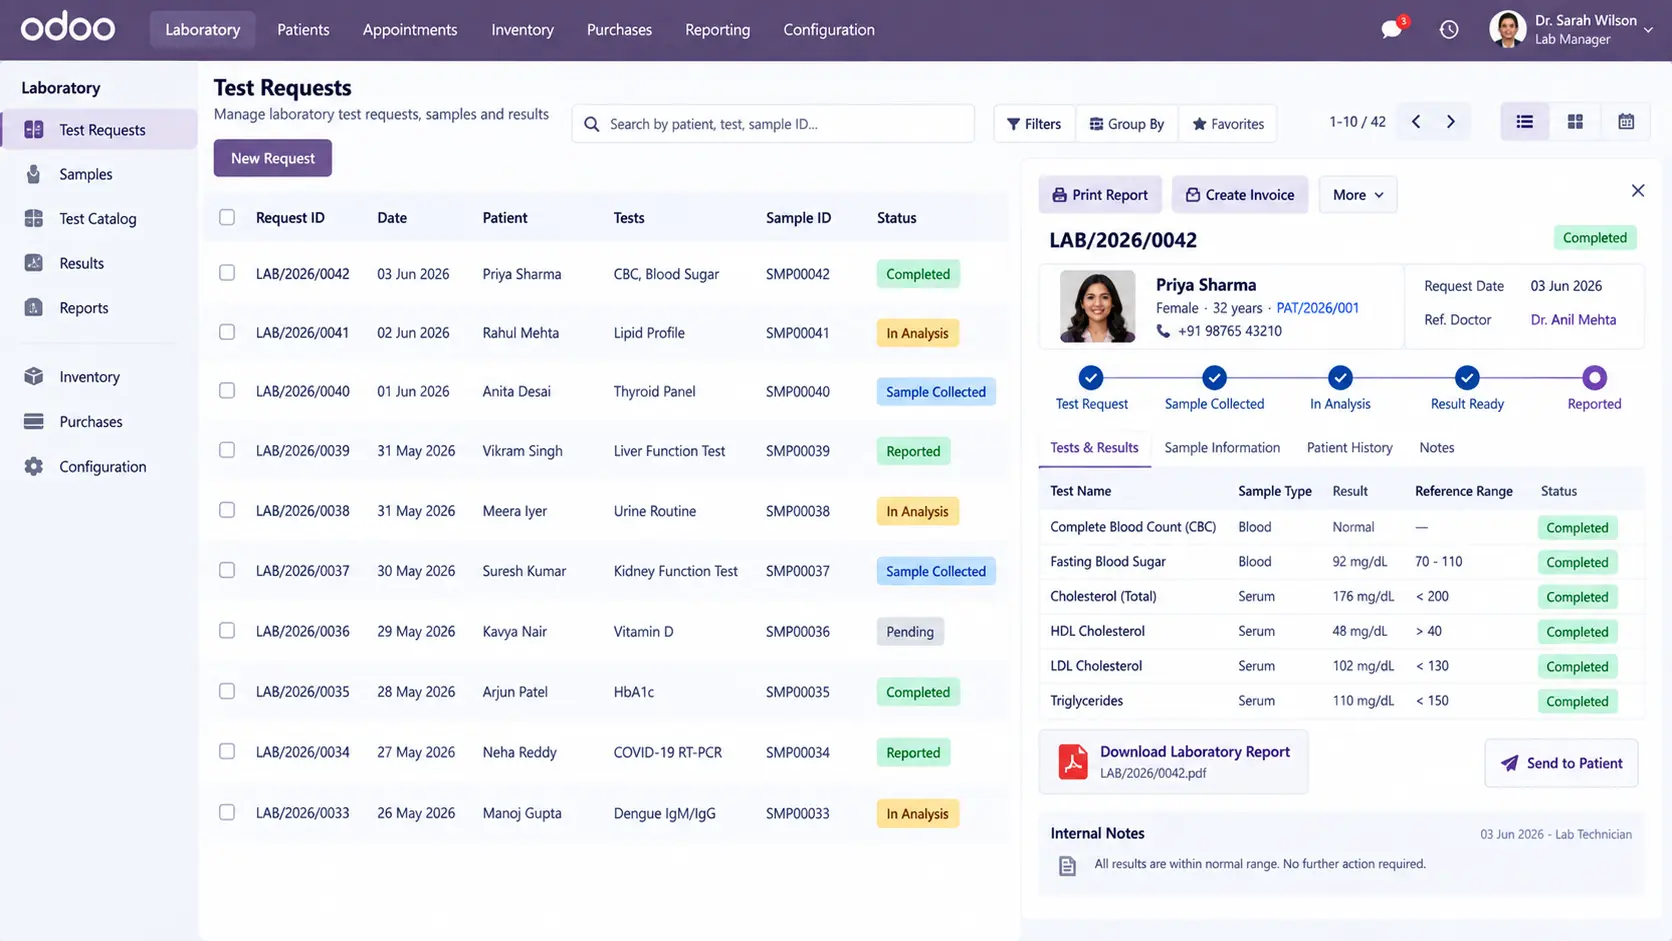Click Print Report button
Viewport: 1672px width, 941px height.
point(1100,195)
